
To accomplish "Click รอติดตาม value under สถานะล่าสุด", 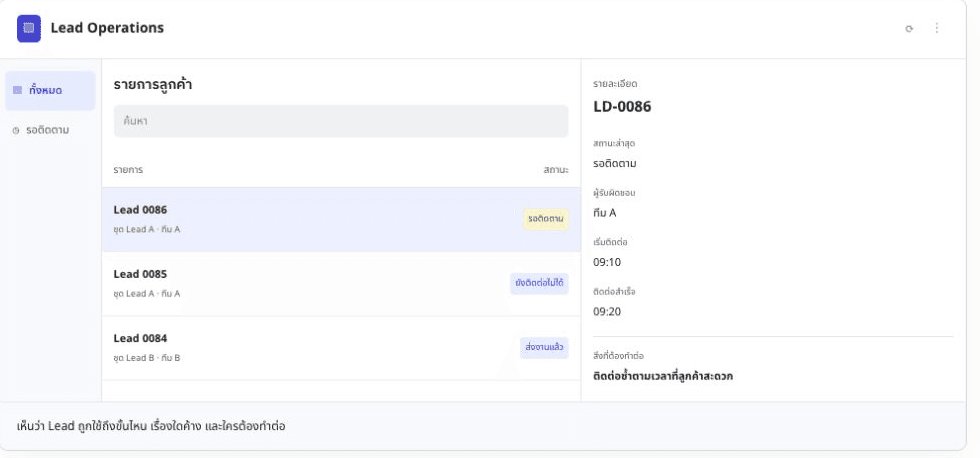I will click(615, 164).
